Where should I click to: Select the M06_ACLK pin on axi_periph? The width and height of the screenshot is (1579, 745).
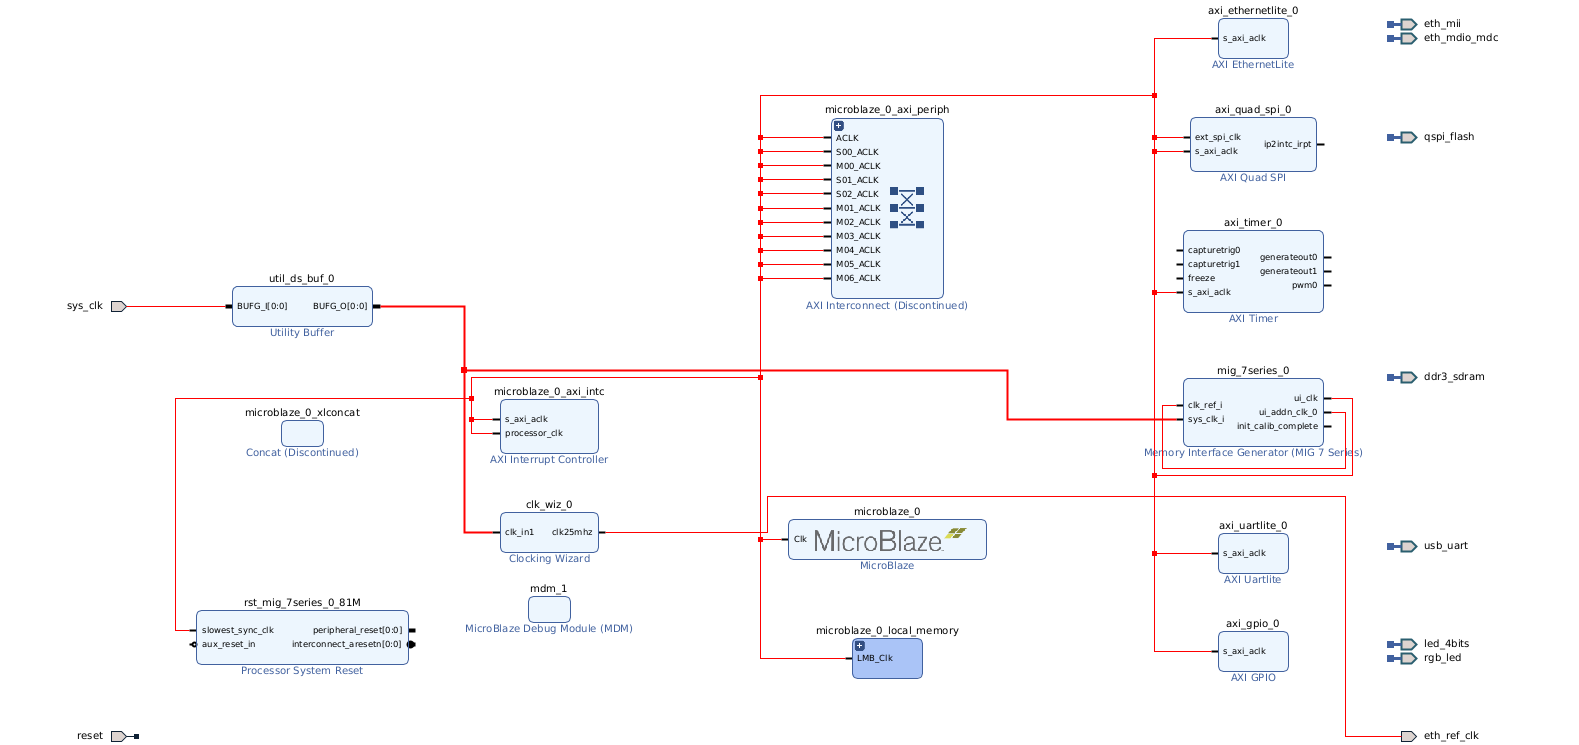pyautogui.click(x=858, y=279)
